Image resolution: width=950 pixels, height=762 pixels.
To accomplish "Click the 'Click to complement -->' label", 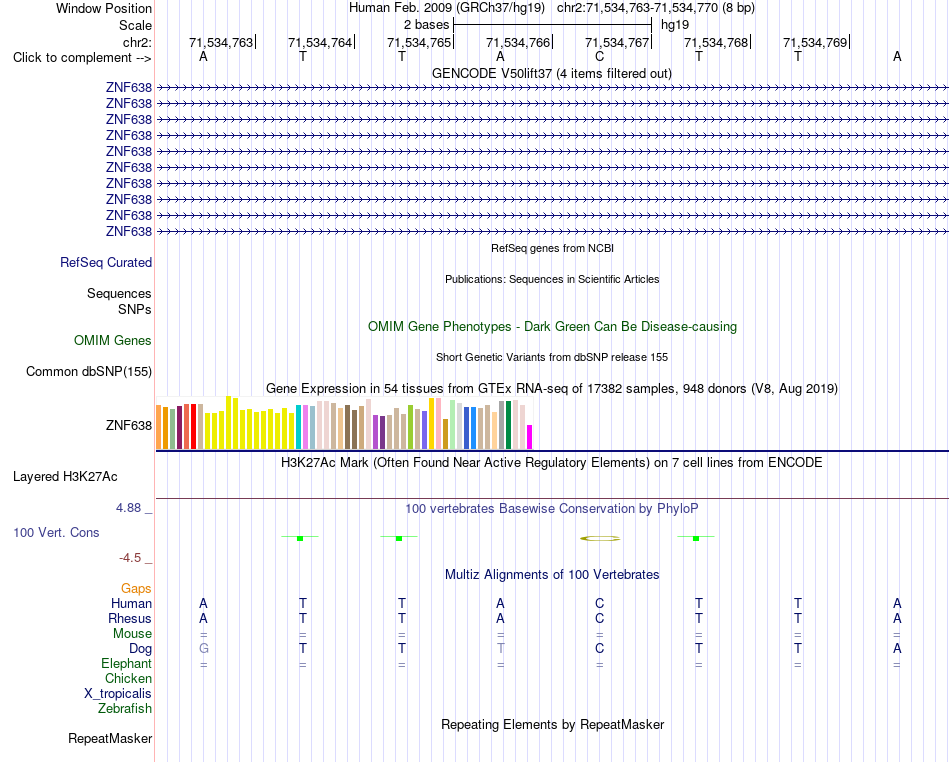I will 82,58.
